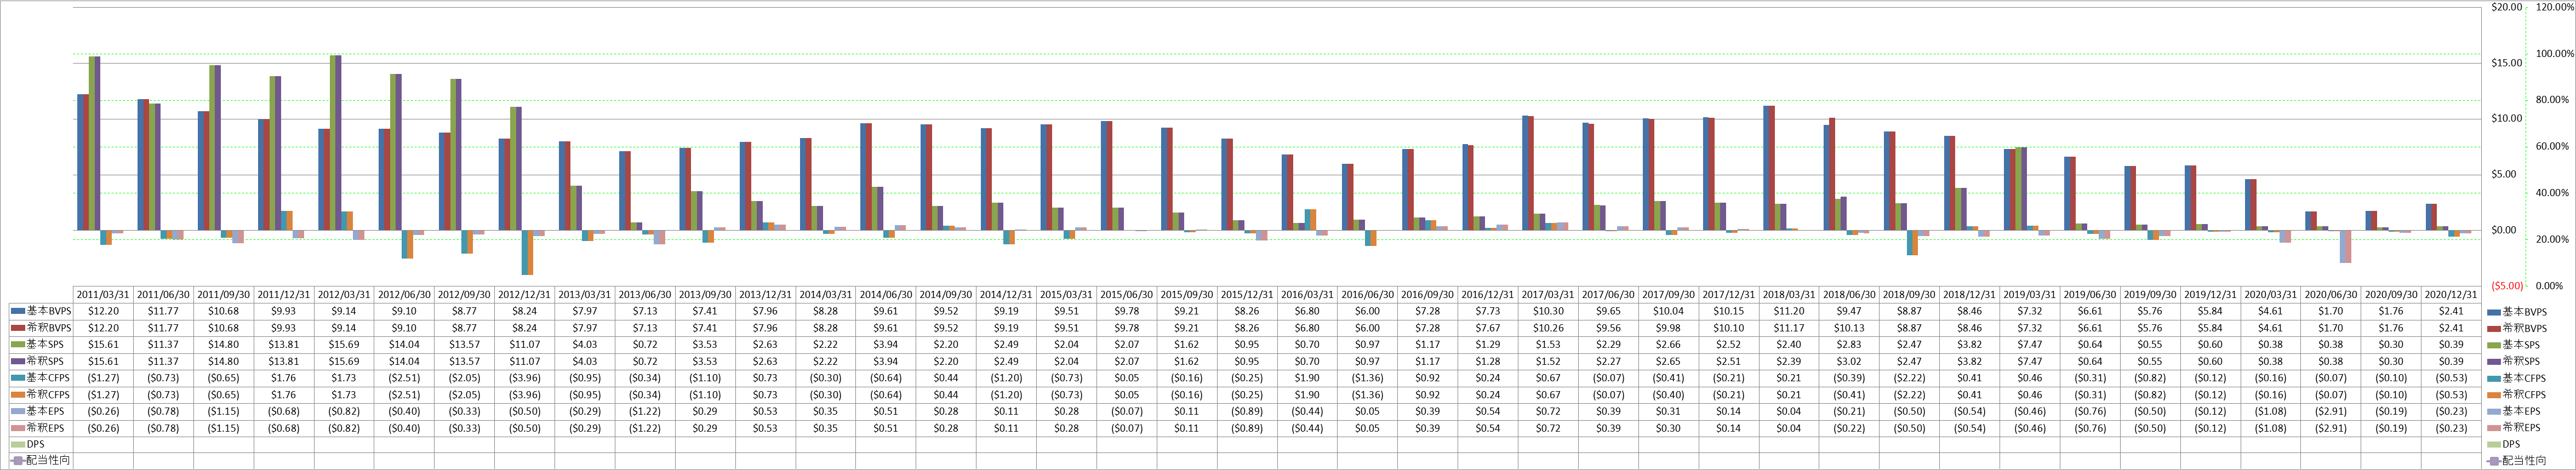The height and width of the screenshot is (470, 2576).
Task: Click 基本CFPS row label in data table
Action: pyautogui.click(x=48, y=378)
